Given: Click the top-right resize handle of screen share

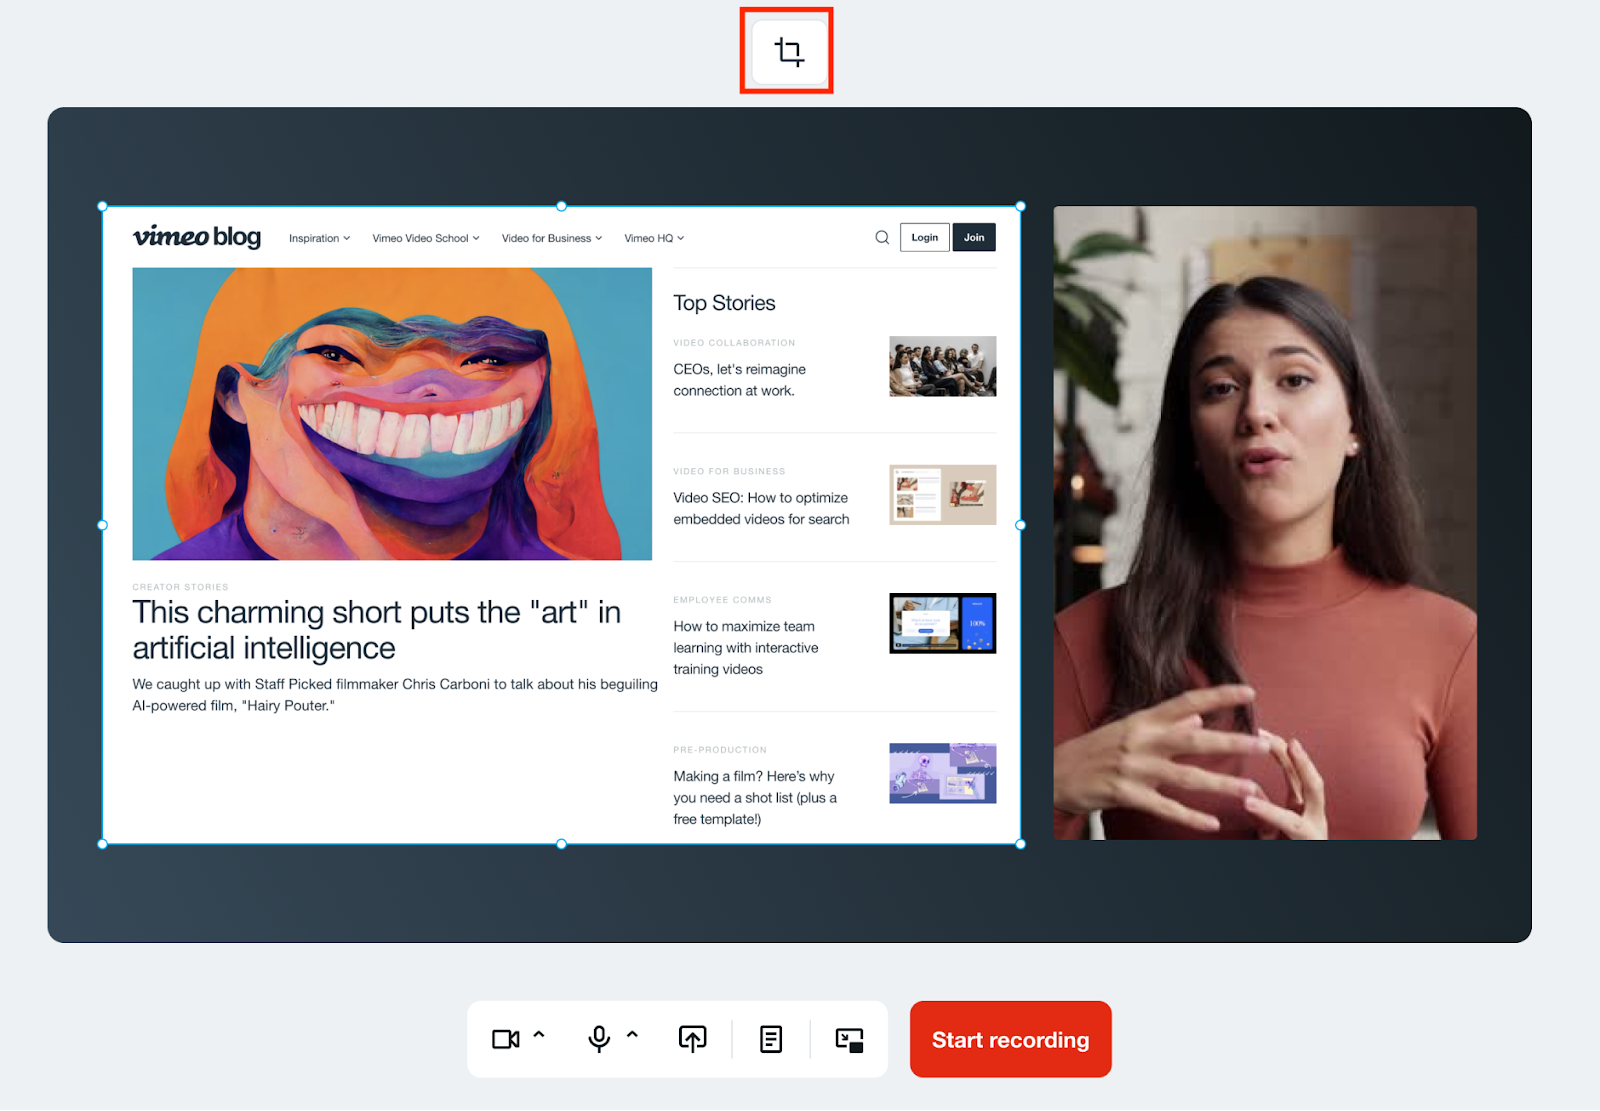Looking at the screenshot, I should click(1020, 206).
